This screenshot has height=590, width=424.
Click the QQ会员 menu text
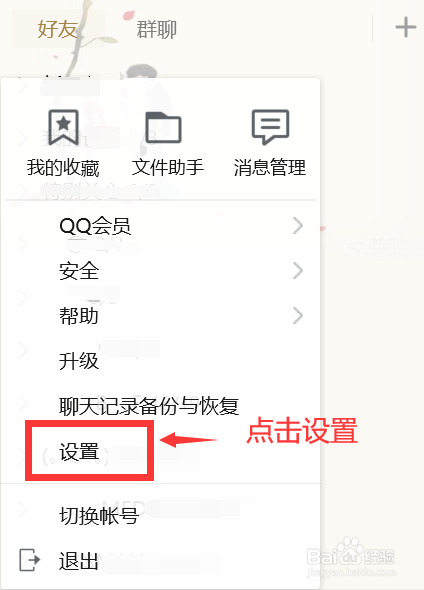[x=95, y=226]
